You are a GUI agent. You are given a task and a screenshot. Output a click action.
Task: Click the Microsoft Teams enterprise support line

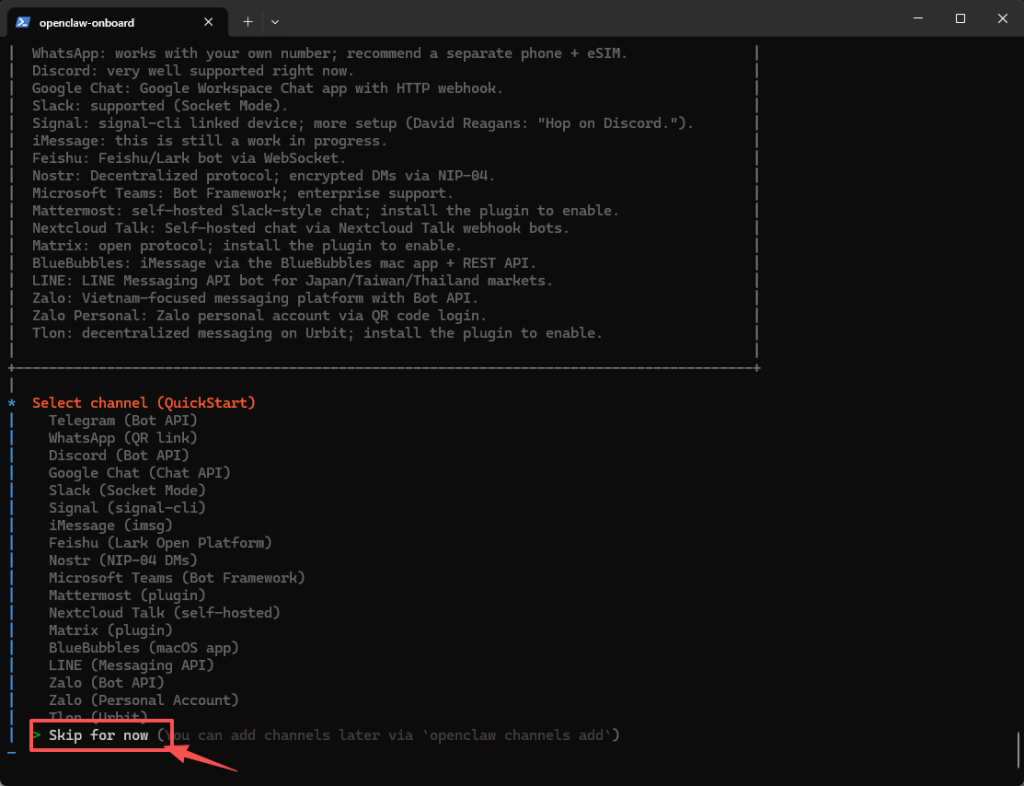point(243,193)
